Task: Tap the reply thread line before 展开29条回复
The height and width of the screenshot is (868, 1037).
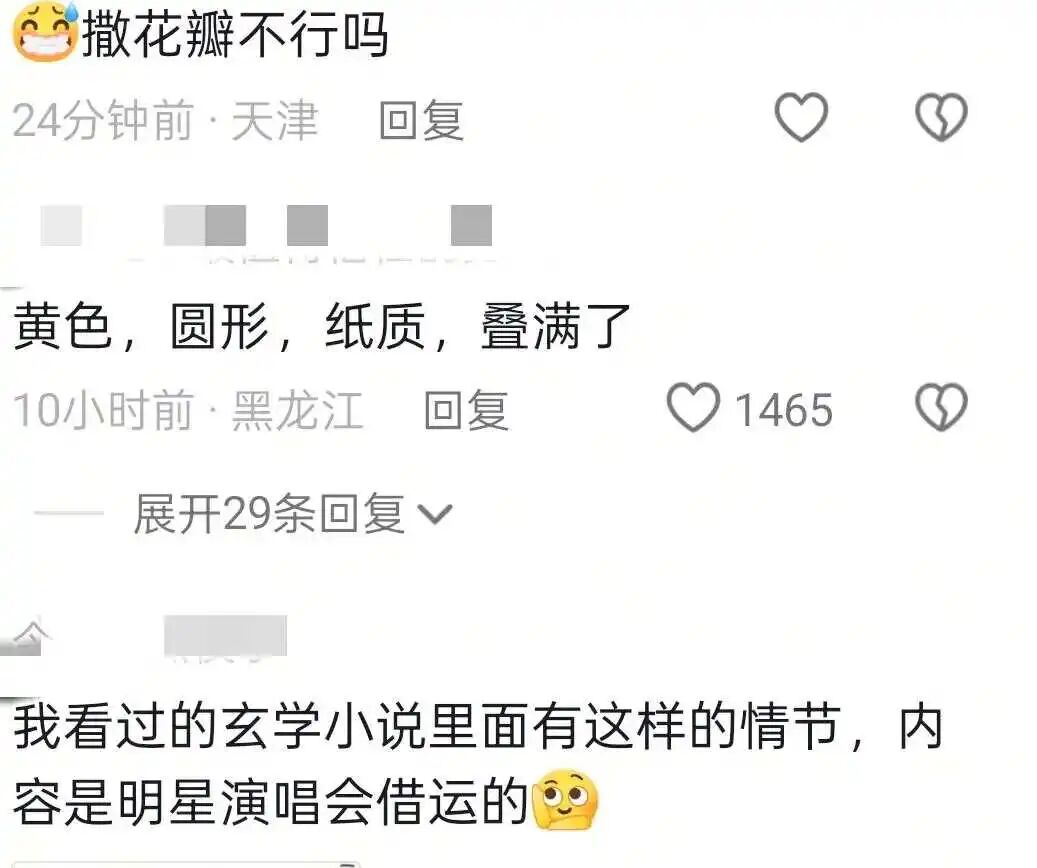Action: [x=69, y=513]
